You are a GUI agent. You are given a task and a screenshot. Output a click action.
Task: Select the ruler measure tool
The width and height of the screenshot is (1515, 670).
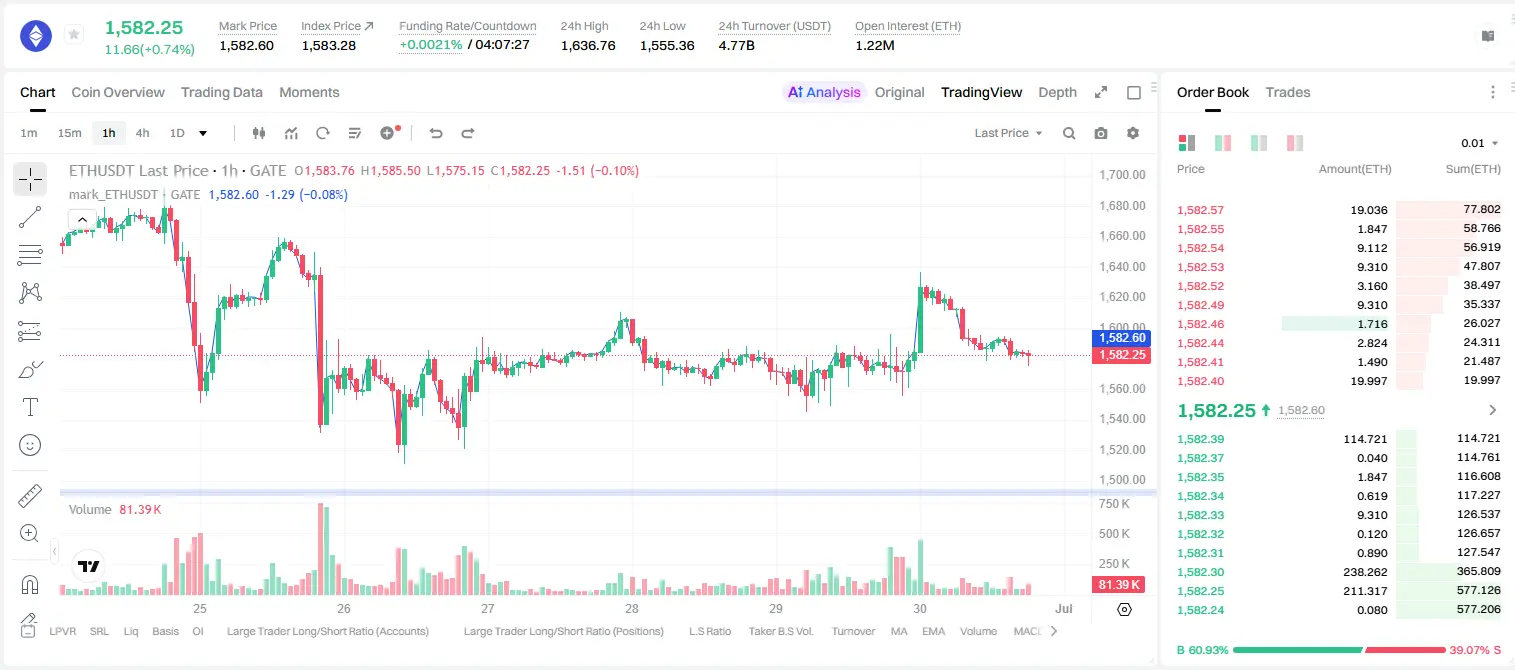(30, 496)
